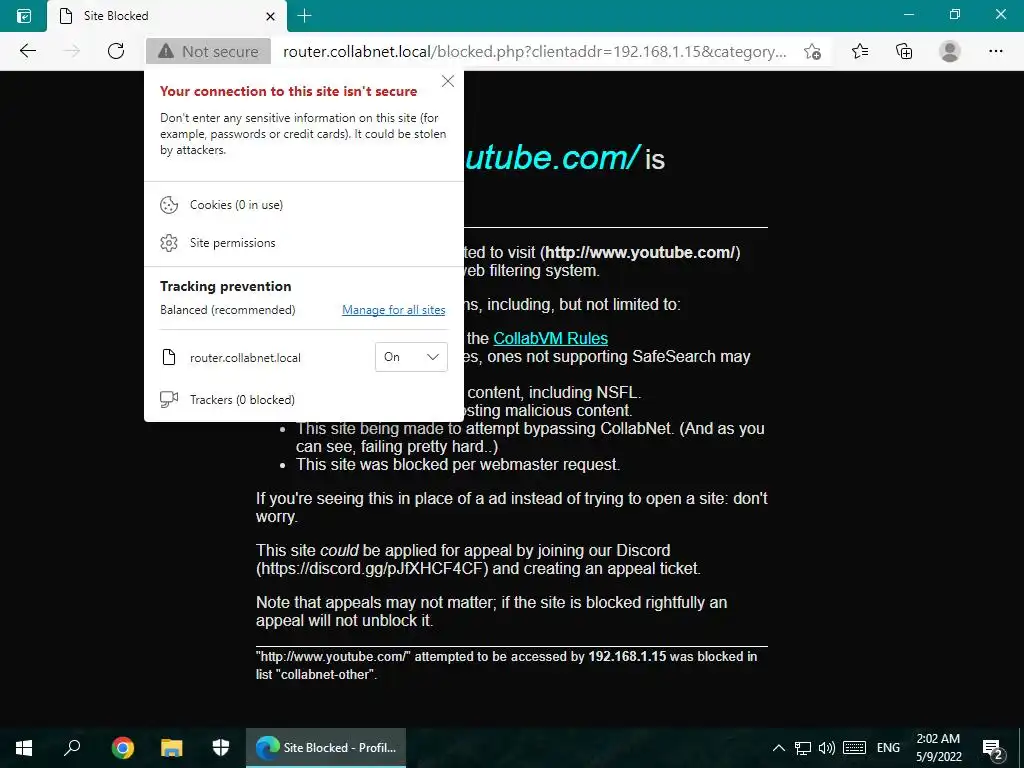Click the router.collabnet.local entry

tap(245, 358)
